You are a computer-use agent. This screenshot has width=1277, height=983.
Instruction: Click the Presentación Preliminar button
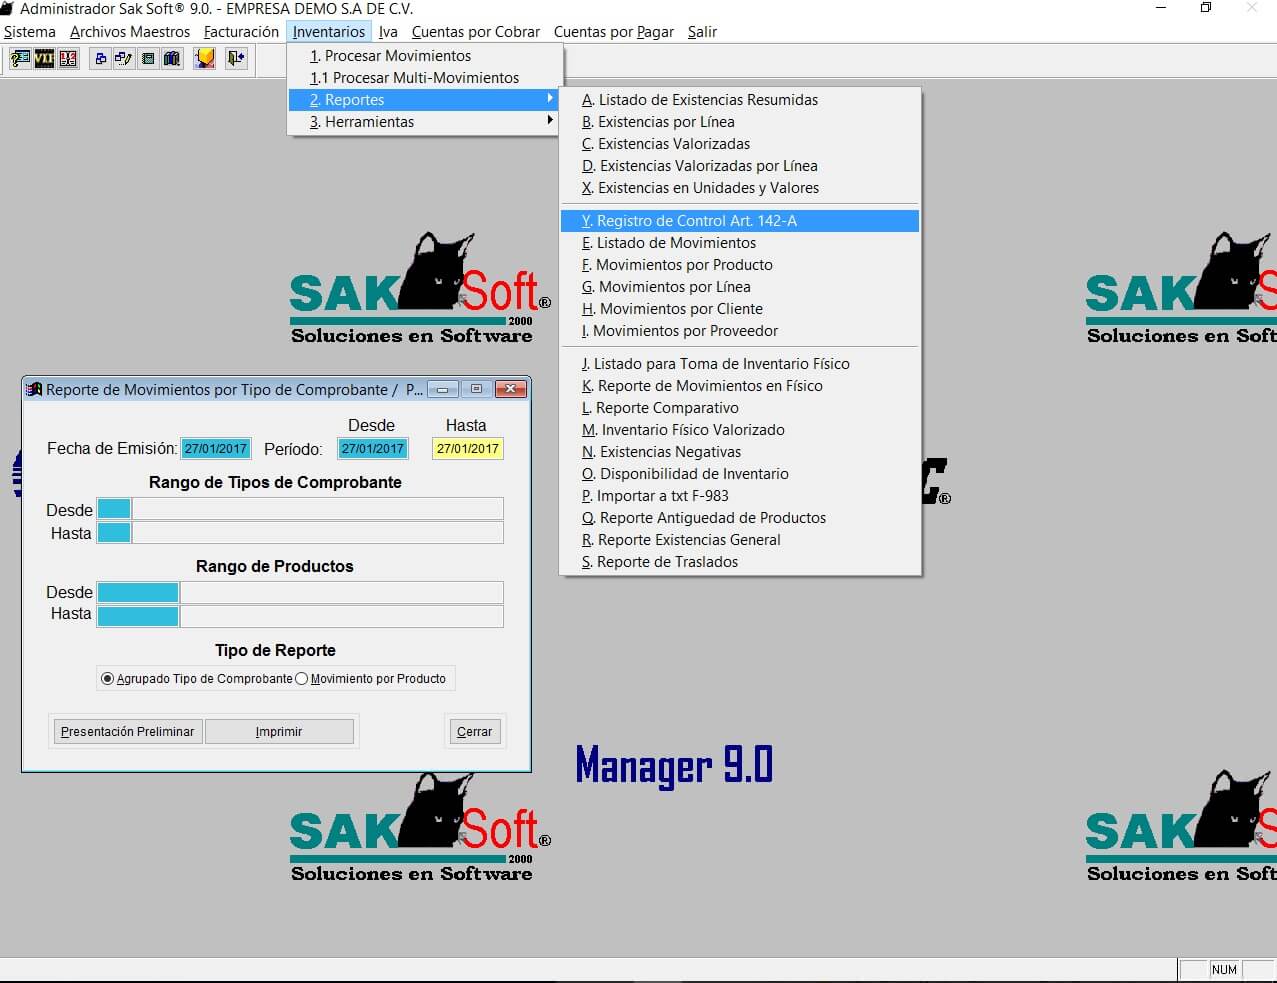(x=127, y=732)
